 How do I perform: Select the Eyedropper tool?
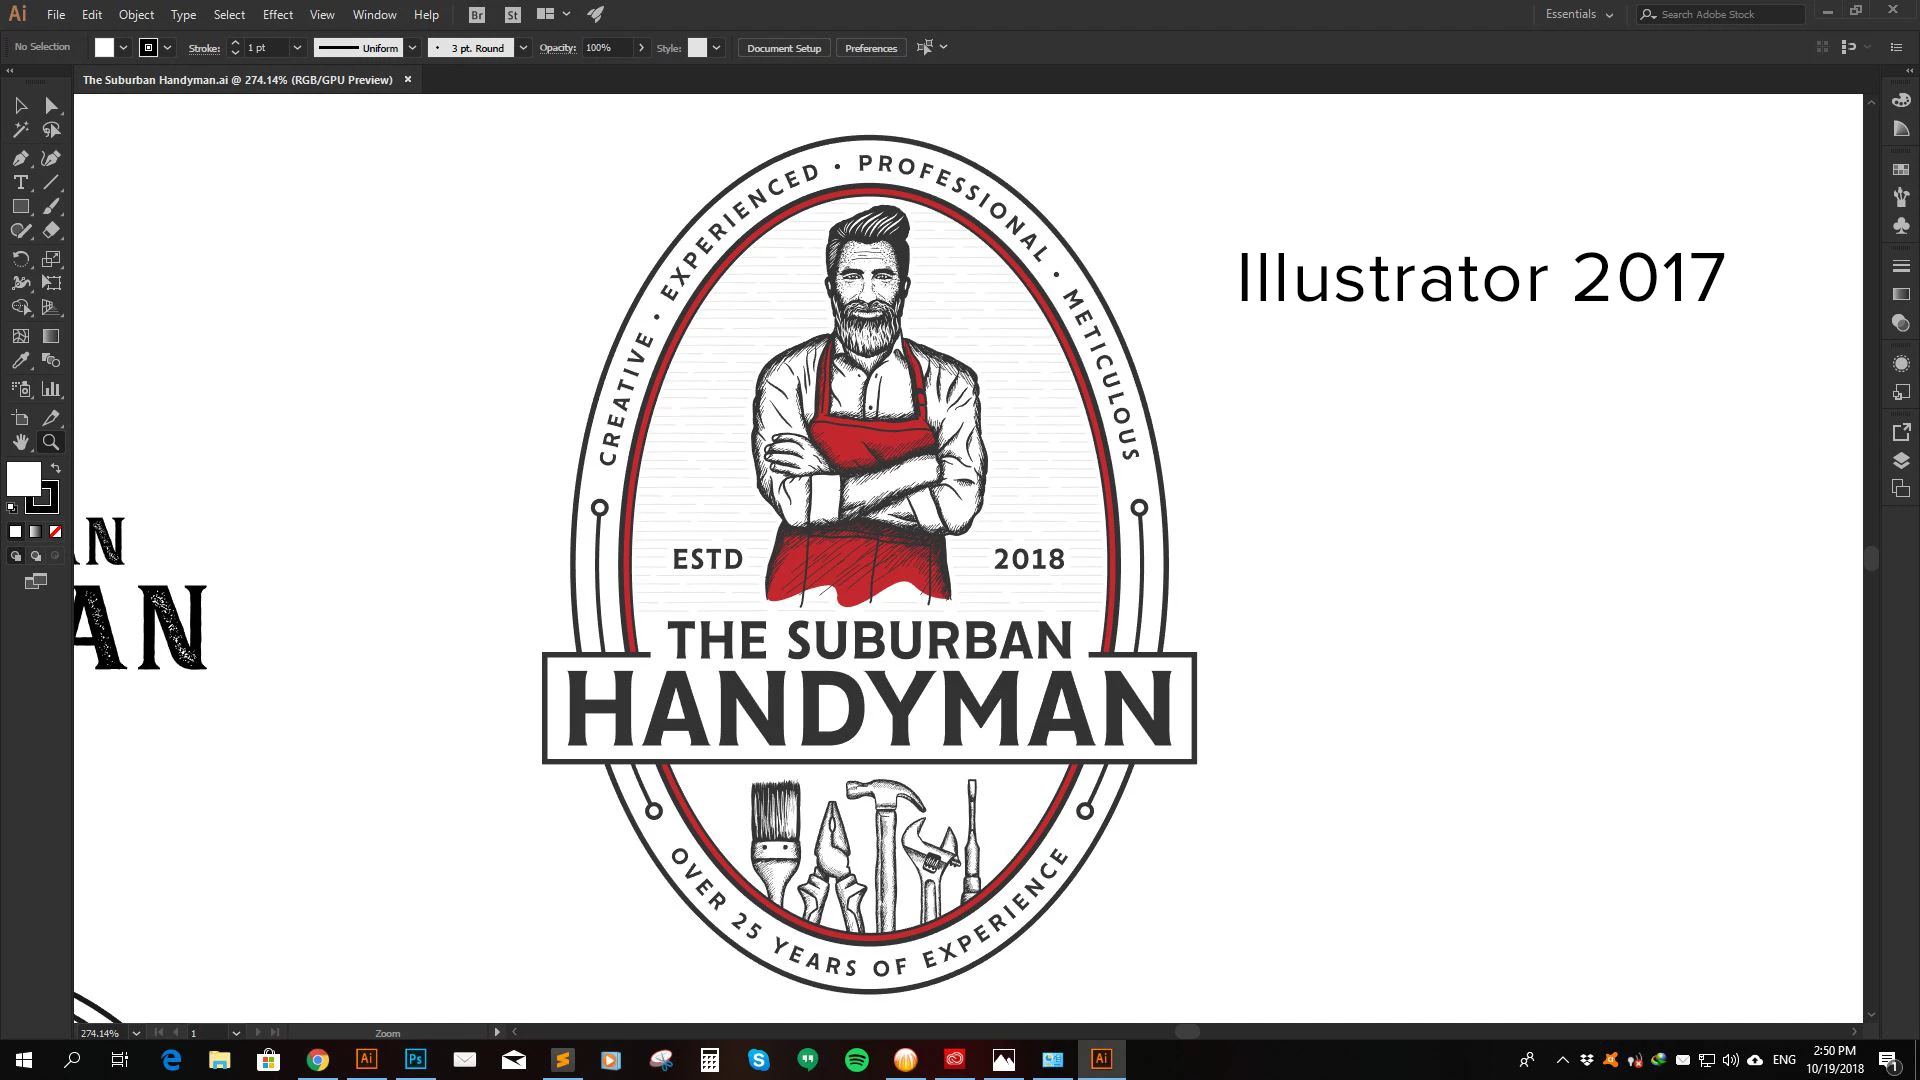[20, 361]
